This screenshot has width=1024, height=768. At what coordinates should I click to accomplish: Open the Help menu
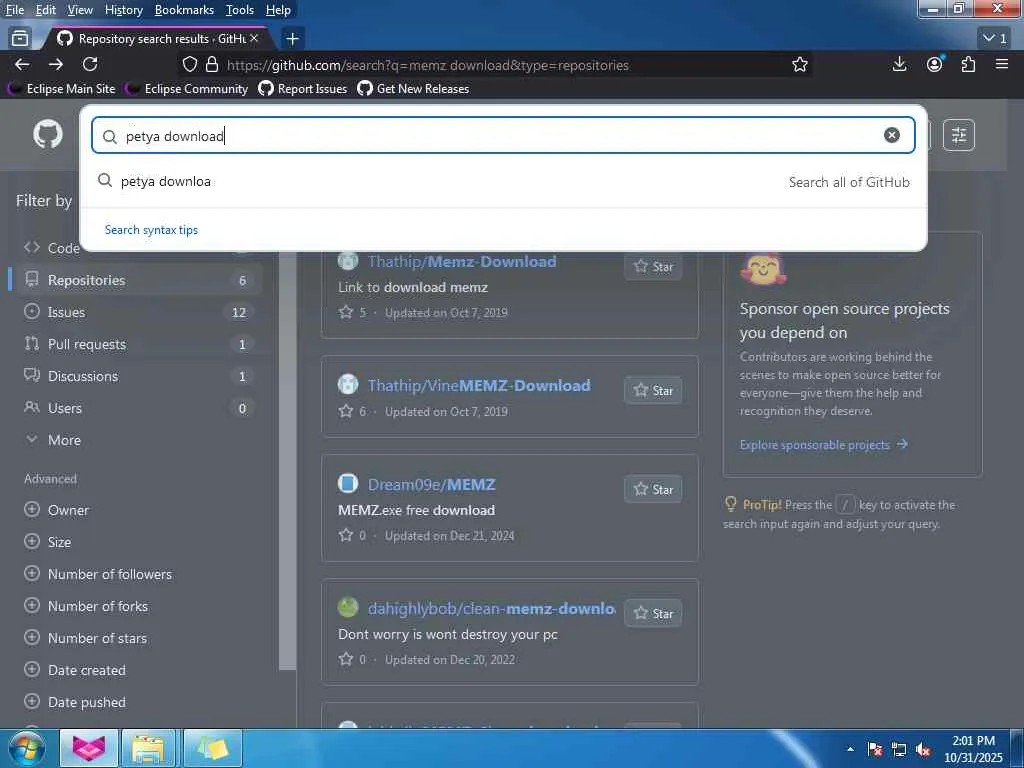[278, 10]
